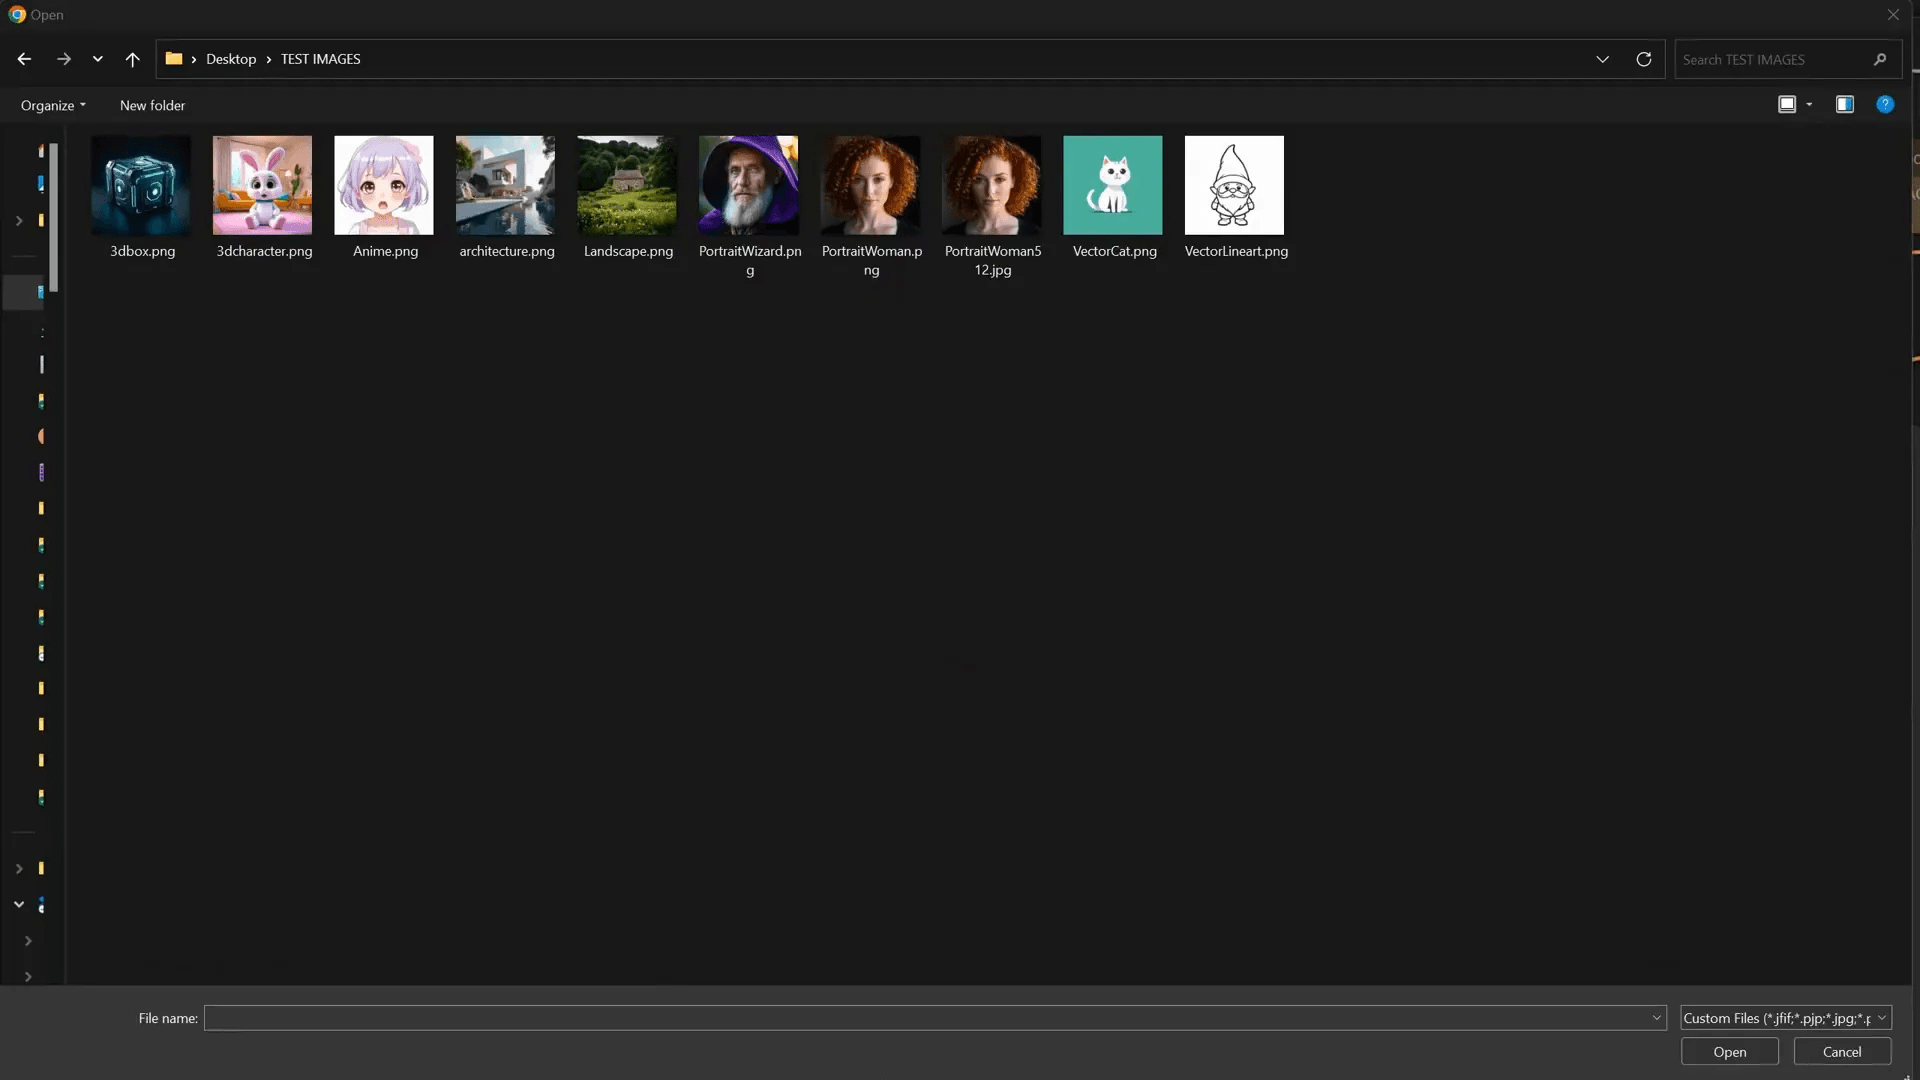The width and height of the screenshot is (1920, 1080).
Task: Select the VectorCat.png thumbnail
Action: [1112, 186]
